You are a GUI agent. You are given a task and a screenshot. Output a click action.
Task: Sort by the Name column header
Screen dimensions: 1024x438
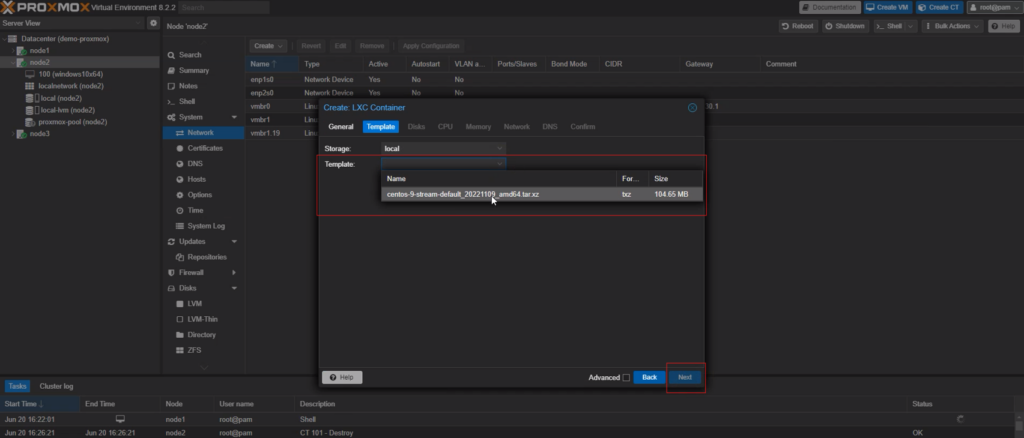pyautogui.click(x=272, y=64)
